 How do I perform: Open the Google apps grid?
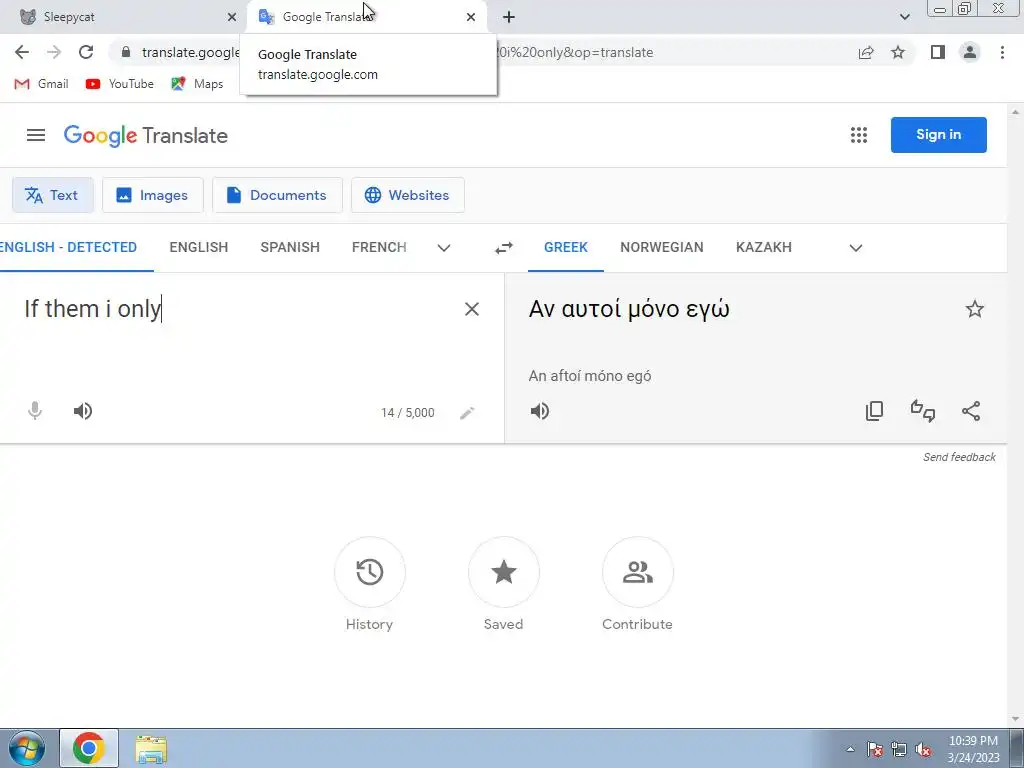pos(859,135)
